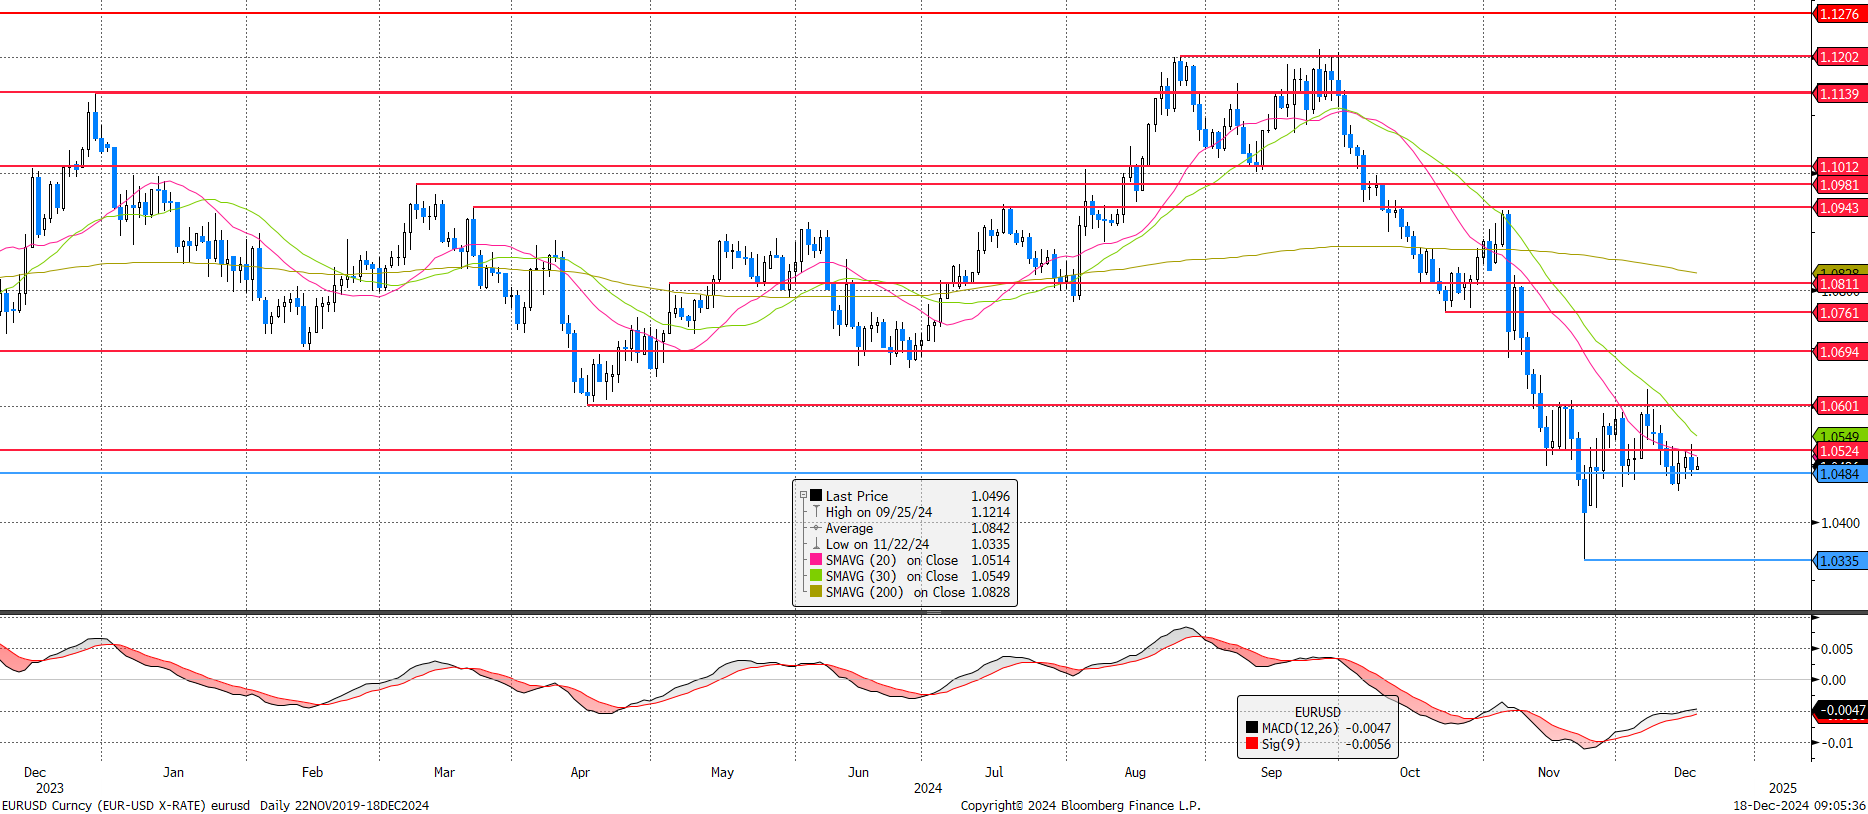Click the Aug label on time axis
1868x814 pixels.
coord(1135,772)
